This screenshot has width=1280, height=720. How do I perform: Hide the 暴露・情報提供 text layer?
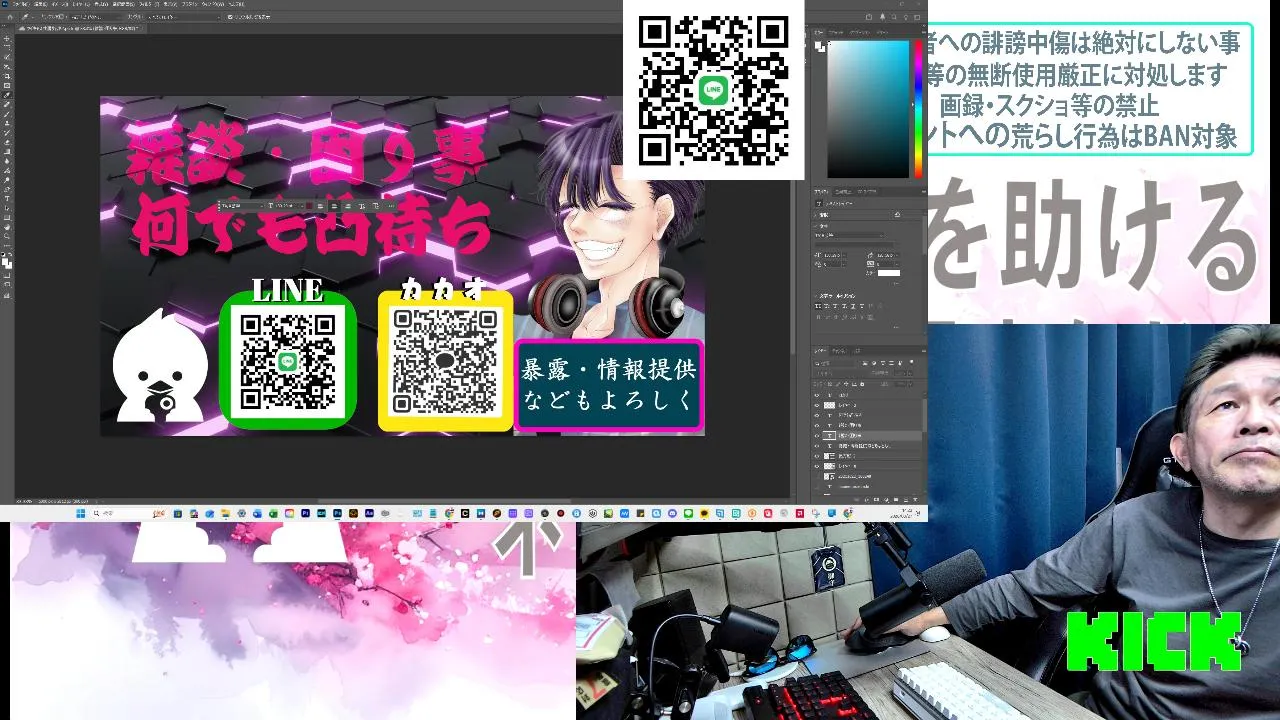coord(816,446)
